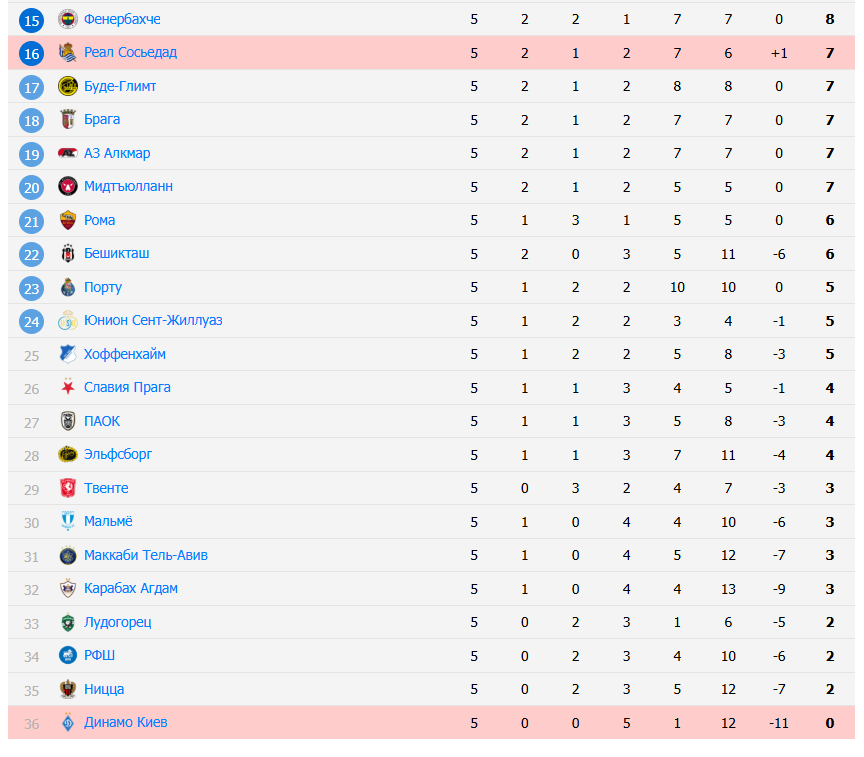
Task: Click the Bodø/Glimt yellow crest icon
Action: [x=67, y=86]
